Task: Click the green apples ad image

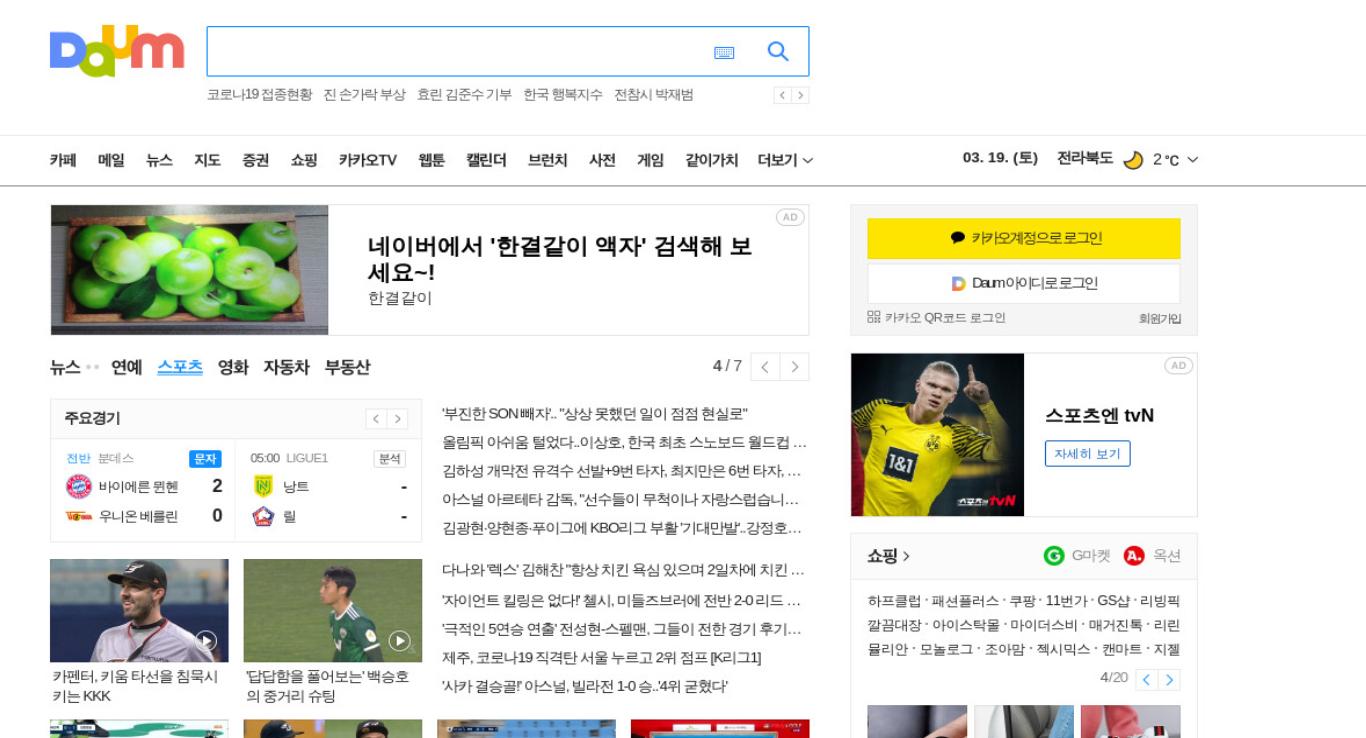Action: tap(190, 270)
